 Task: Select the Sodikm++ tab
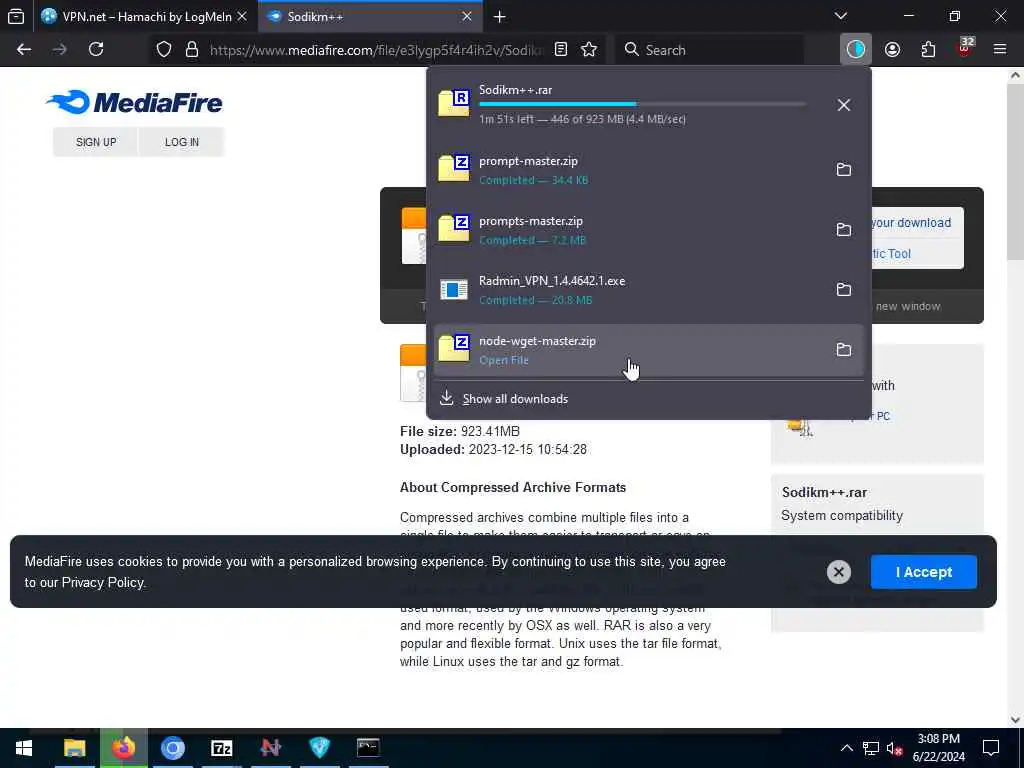tap(370, 16)
